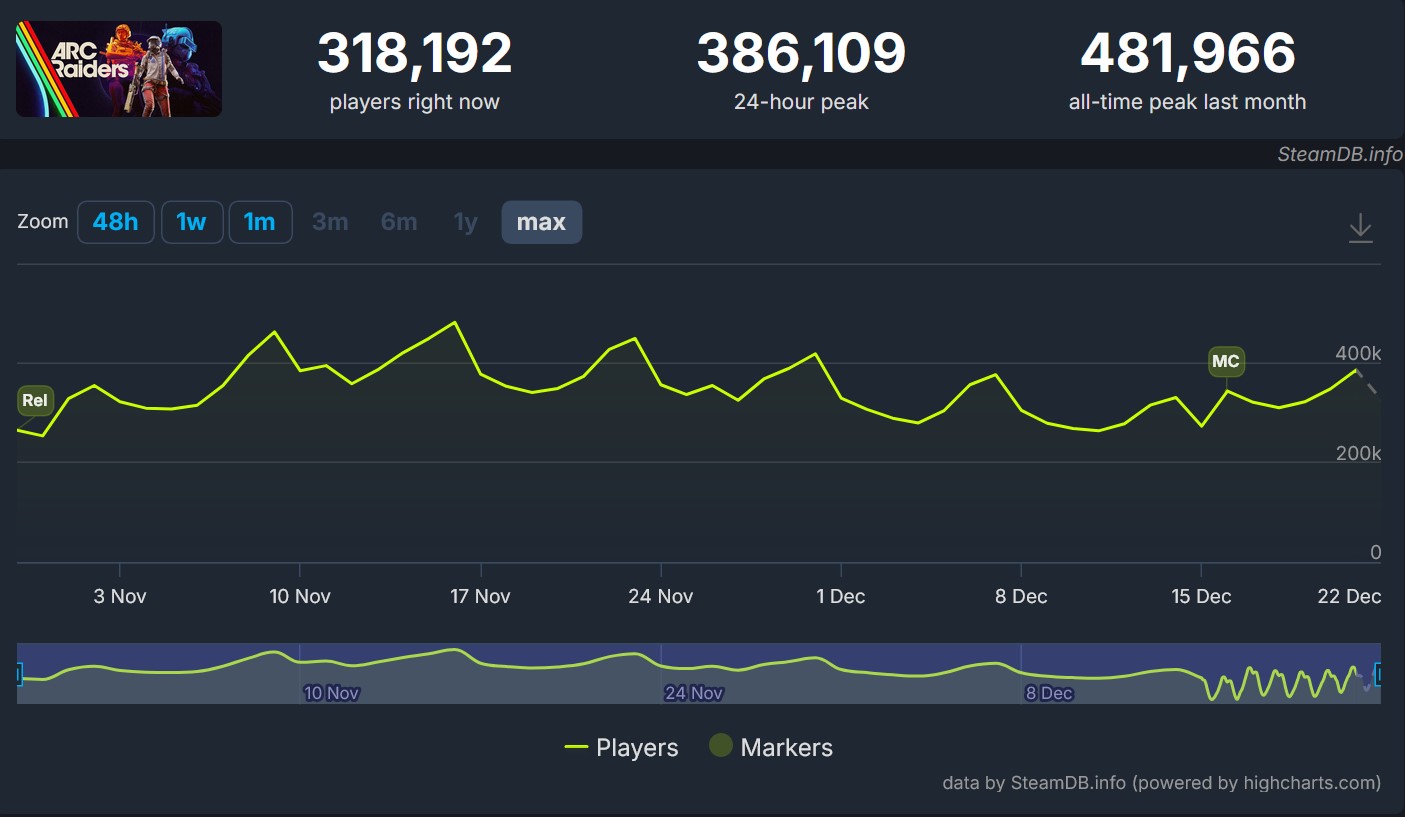Click the 17 Nov axis label

(x=480, y=596)
